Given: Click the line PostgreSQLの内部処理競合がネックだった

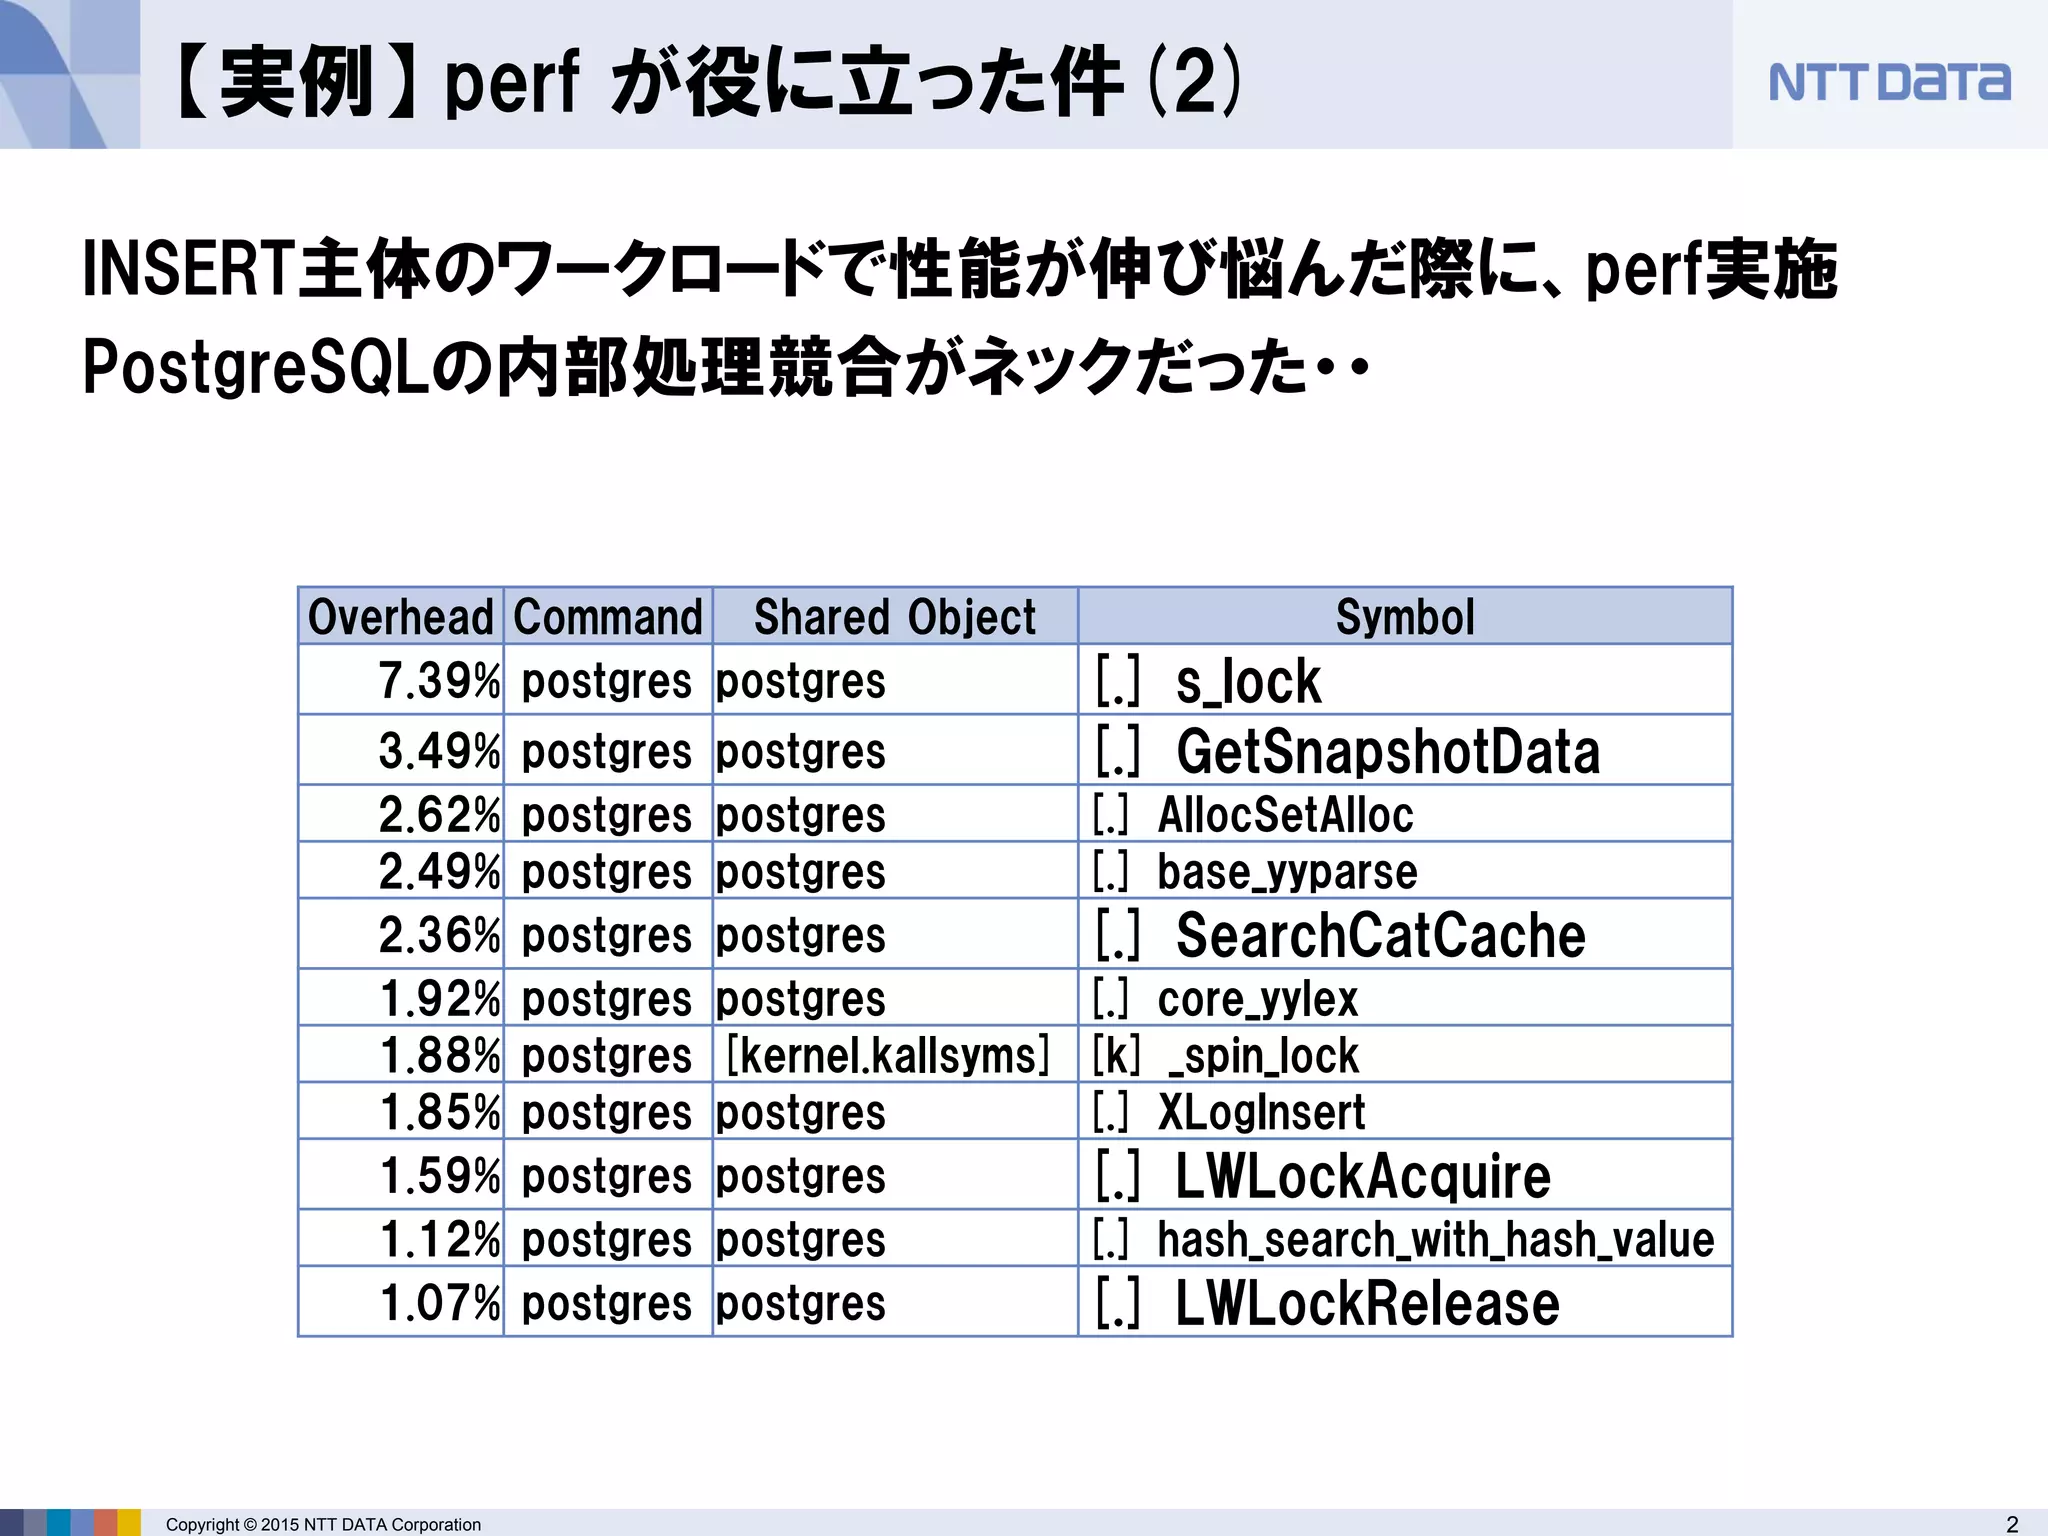Looking at the screenshot, I should click(725, 367).
